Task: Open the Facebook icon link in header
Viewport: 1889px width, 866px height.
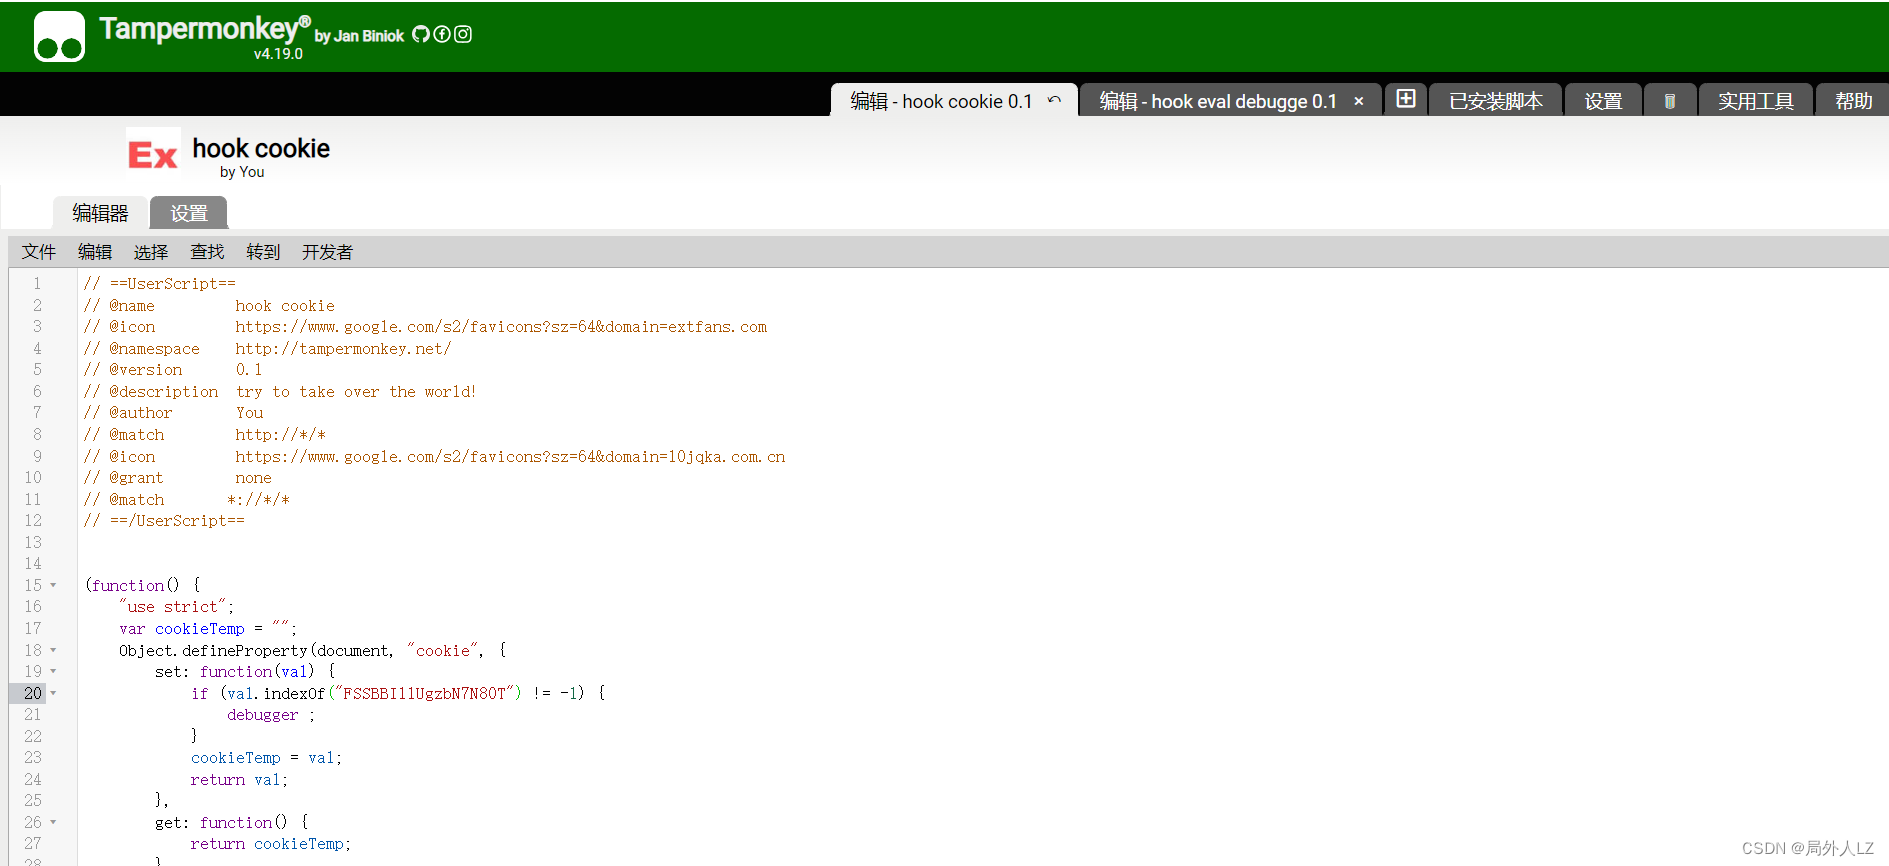Action: pos(442,34)
